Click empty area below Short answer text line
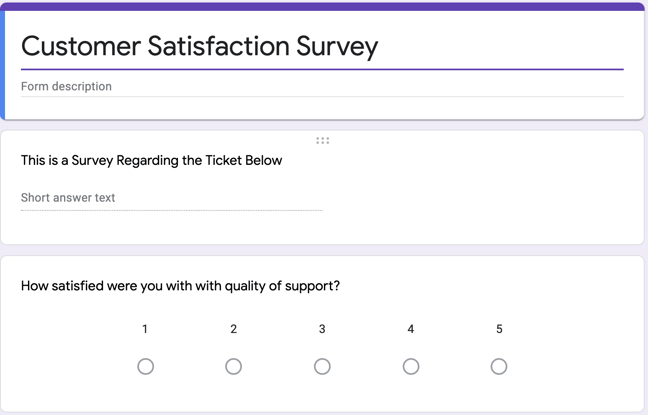 point(170,227)
